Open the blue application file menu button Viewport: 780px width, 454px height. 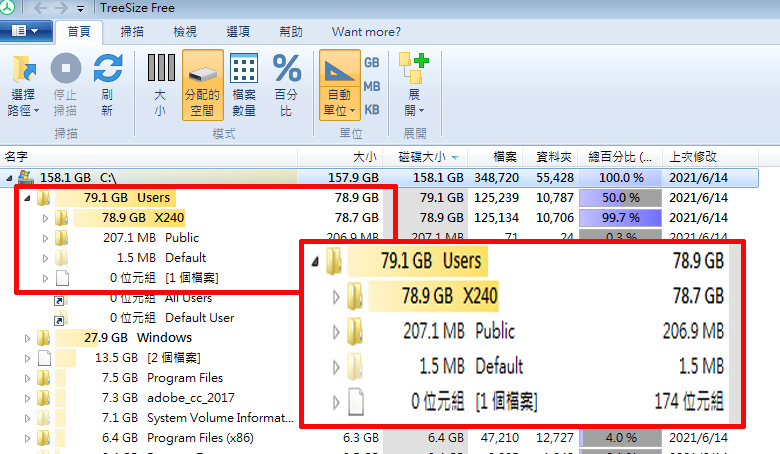pos(26,31)
